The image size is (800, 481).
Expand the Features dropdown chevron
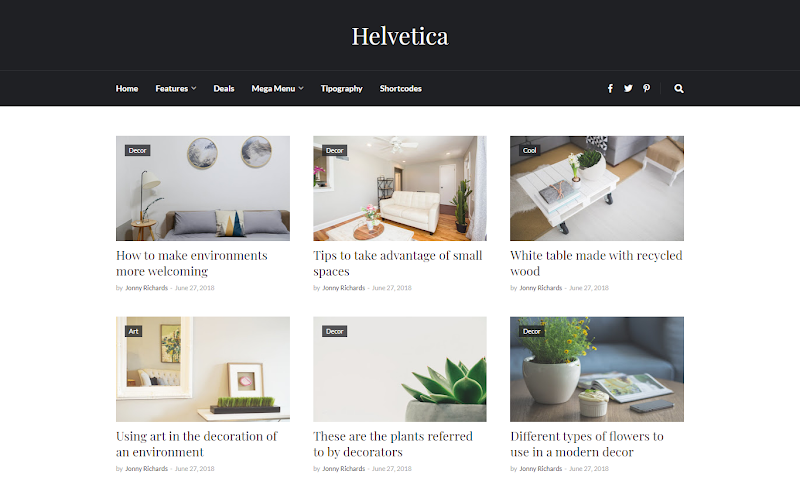194,89
